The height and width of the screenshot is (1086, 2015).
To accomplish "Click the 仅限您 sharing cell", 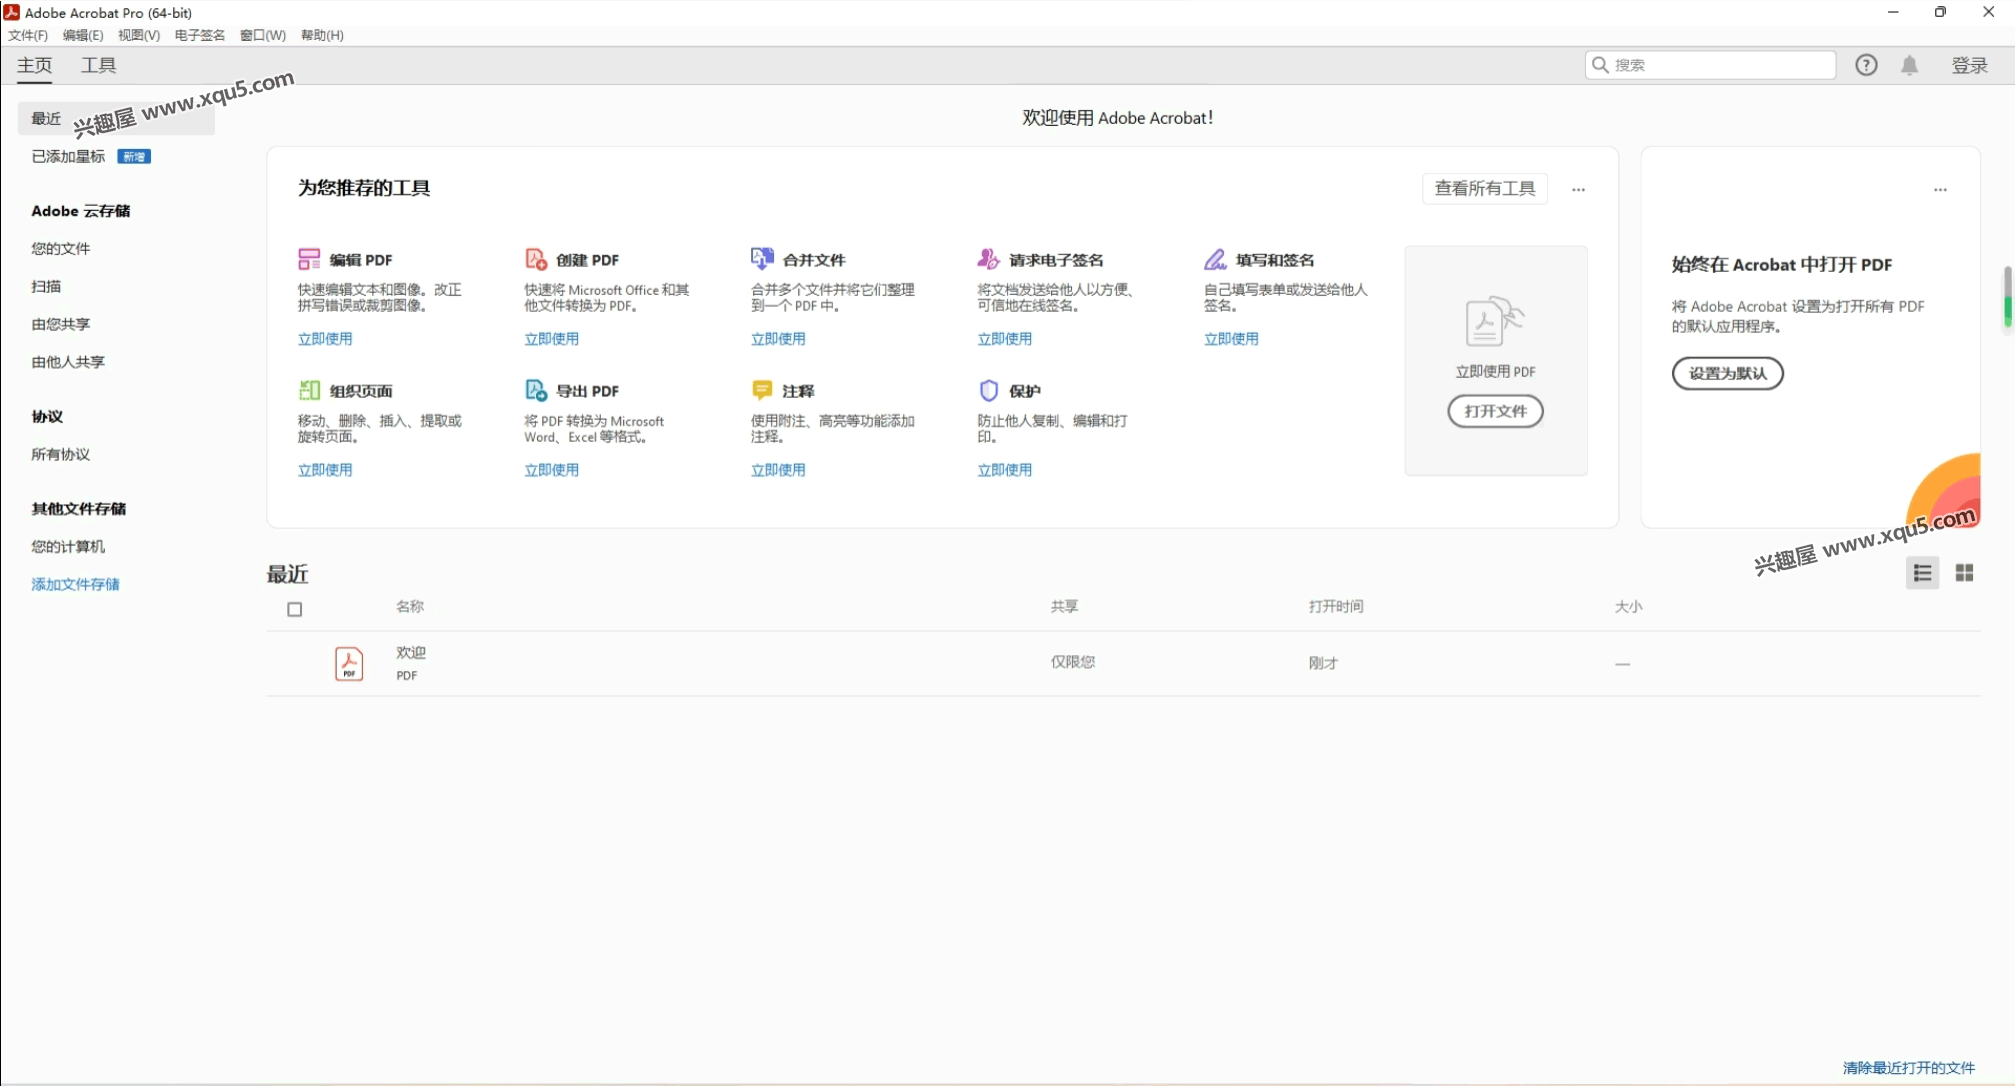I will click(x=1073, y=662).
